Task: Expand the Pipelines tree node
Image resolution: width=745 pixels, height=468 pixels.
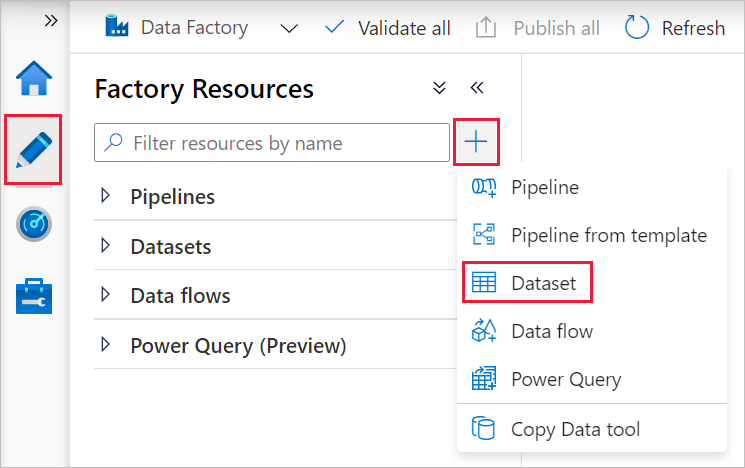Action: click(x=106, y=196)
